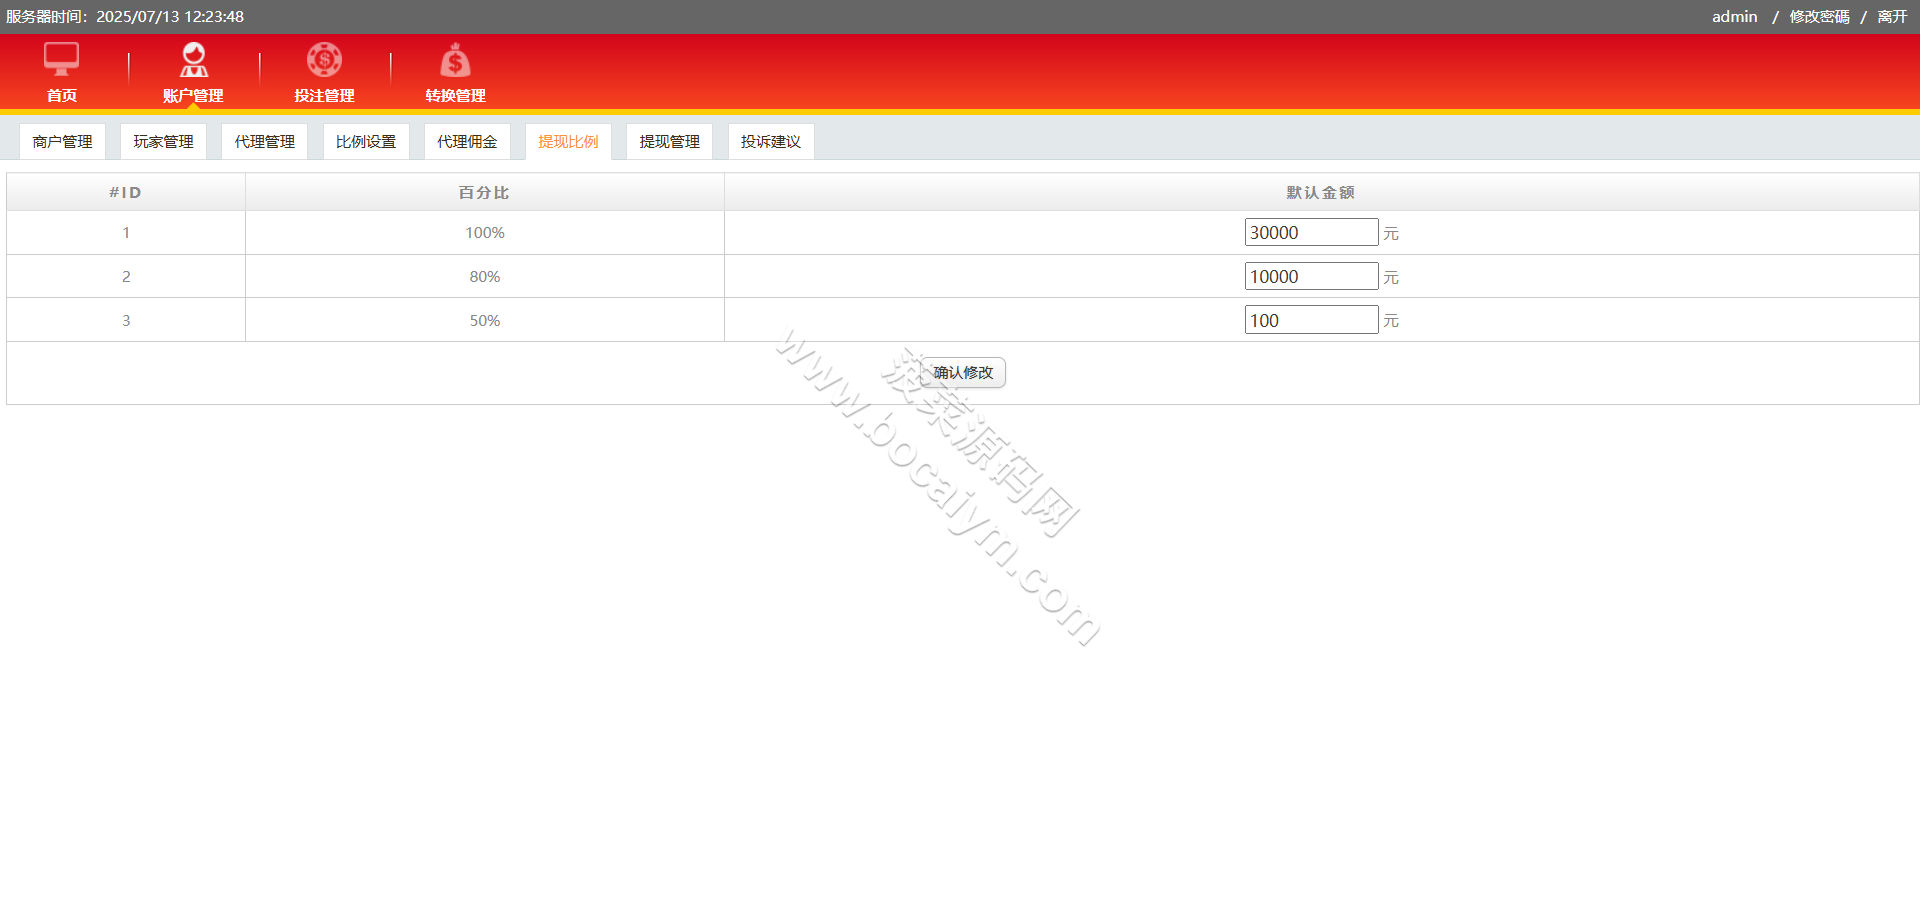1920x924 pixels.
Task: Focus the amount field showing 10000
Action: click(1311, 276)
